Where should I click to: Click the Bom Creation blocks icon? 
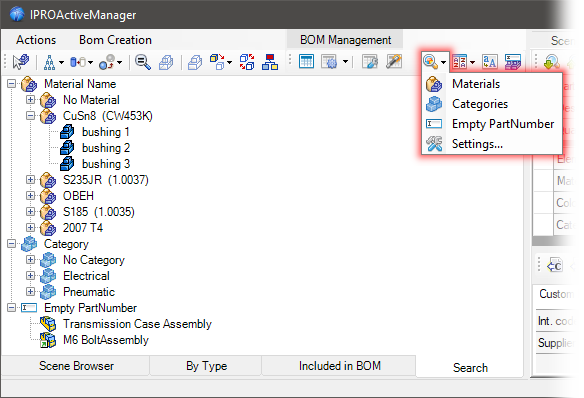(195, 62)
